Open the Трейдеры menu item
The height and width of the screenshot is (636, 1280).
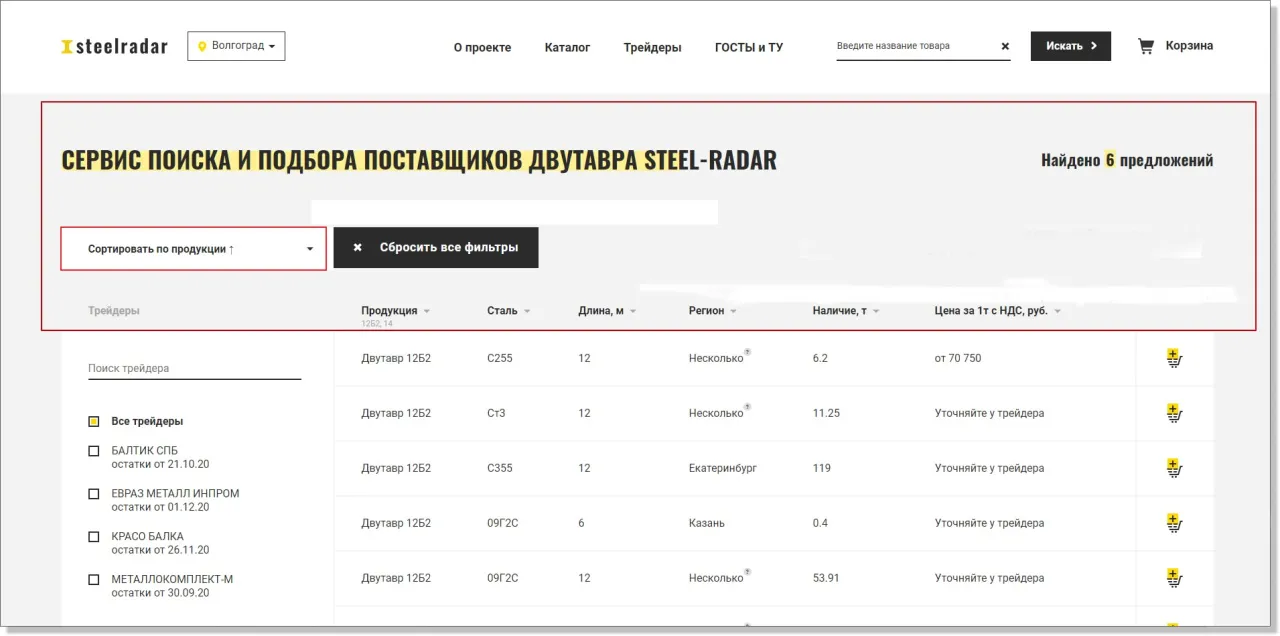tap(652, 47)
